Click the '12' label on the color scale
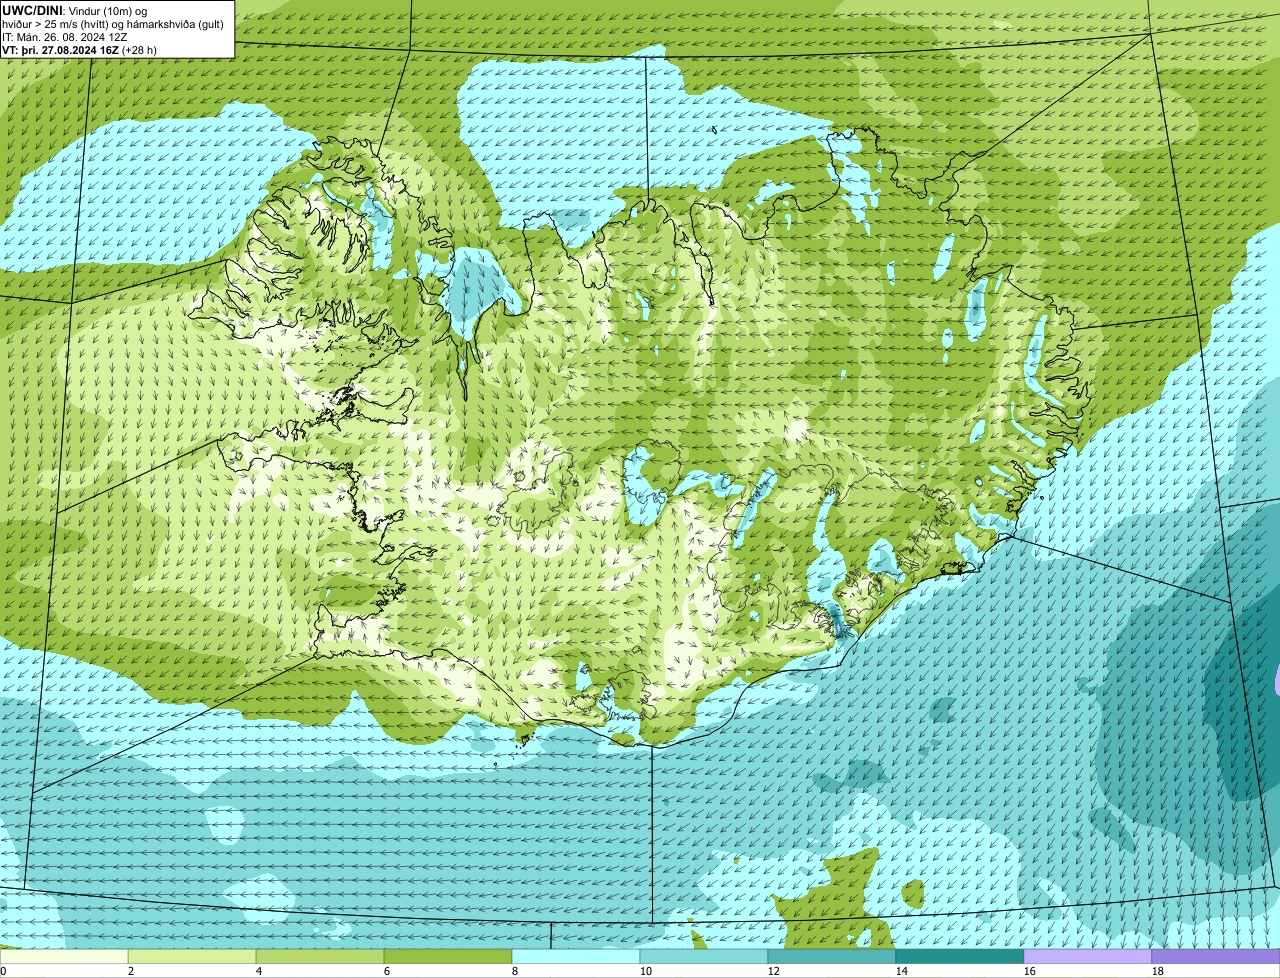Image resolution: width=1280 pixels, height=978 pixels. (x=773, y=971)
